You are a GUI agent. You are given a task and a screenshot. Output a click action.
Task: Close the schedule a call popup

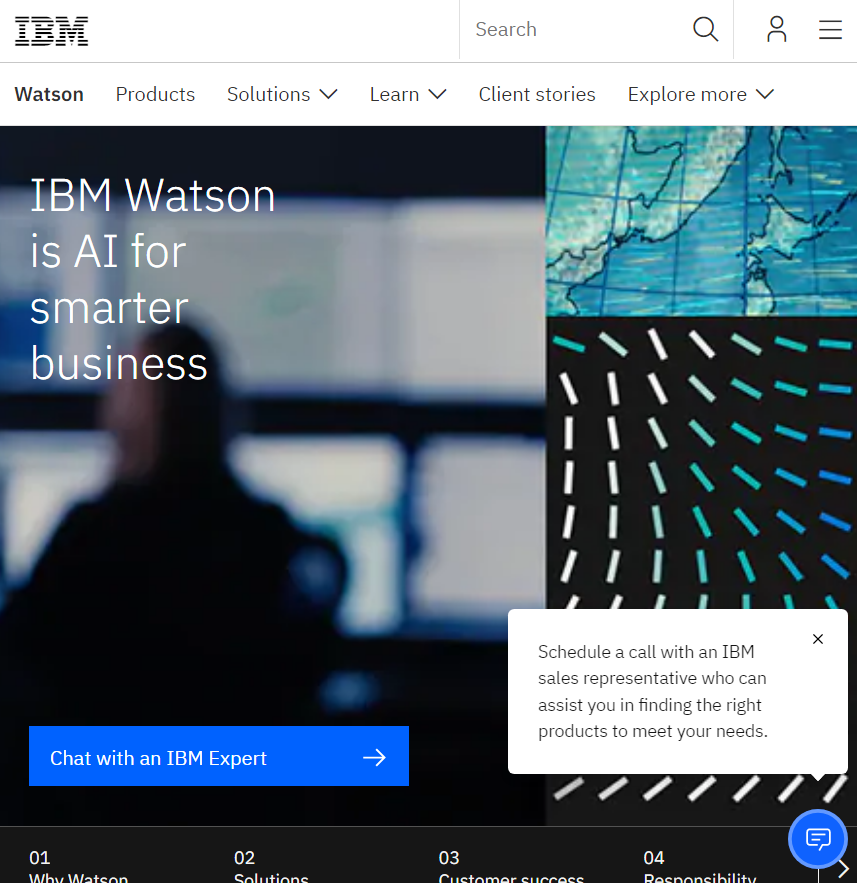click(818, 639)
